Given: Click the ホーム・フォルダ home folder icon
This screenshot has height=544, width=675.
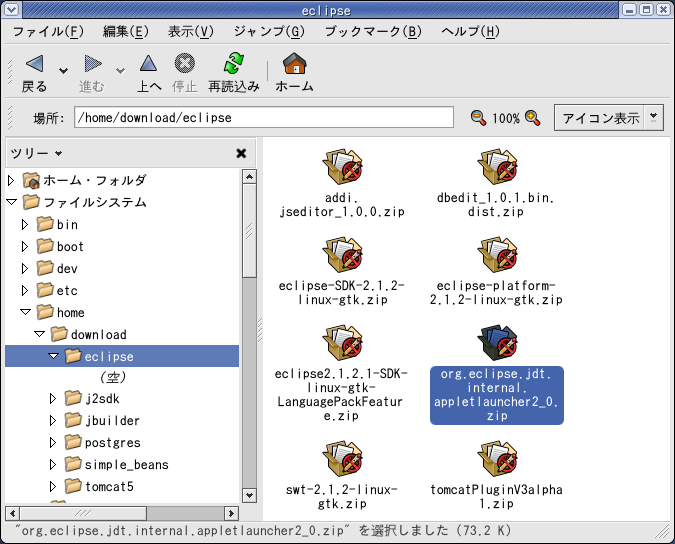Looking at the screenshot, I should coord(31,180).
